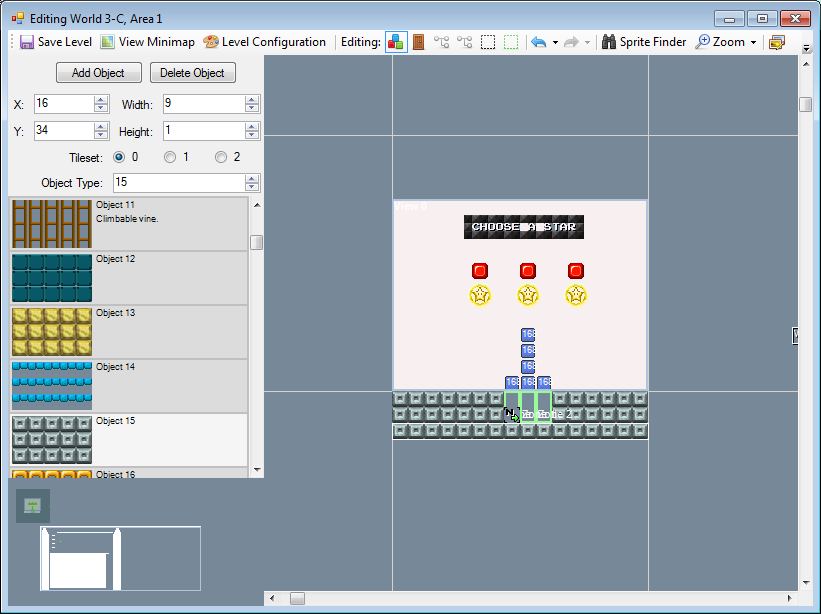821x614 pixels.
Task: Undo the last action
Action: 538,42
